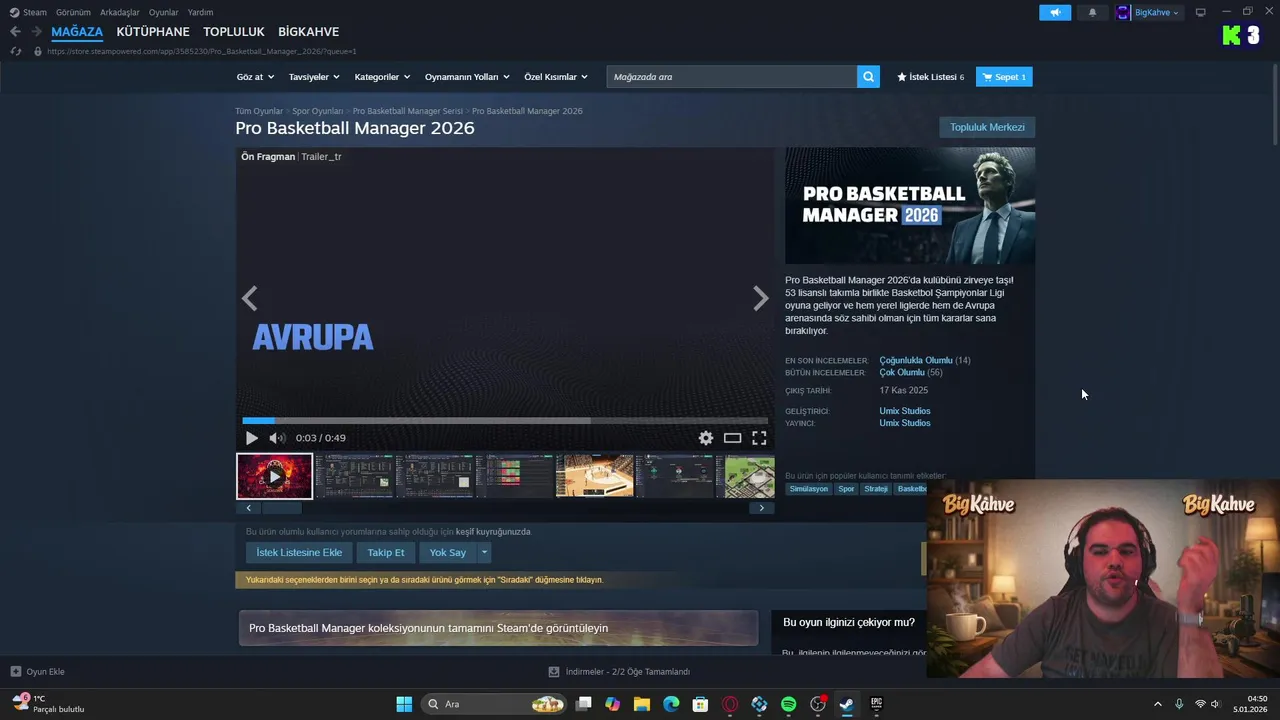This screenshot has width=1280, height=720.
Task: Open Task View on the taskbar
Action: point(584,704)
